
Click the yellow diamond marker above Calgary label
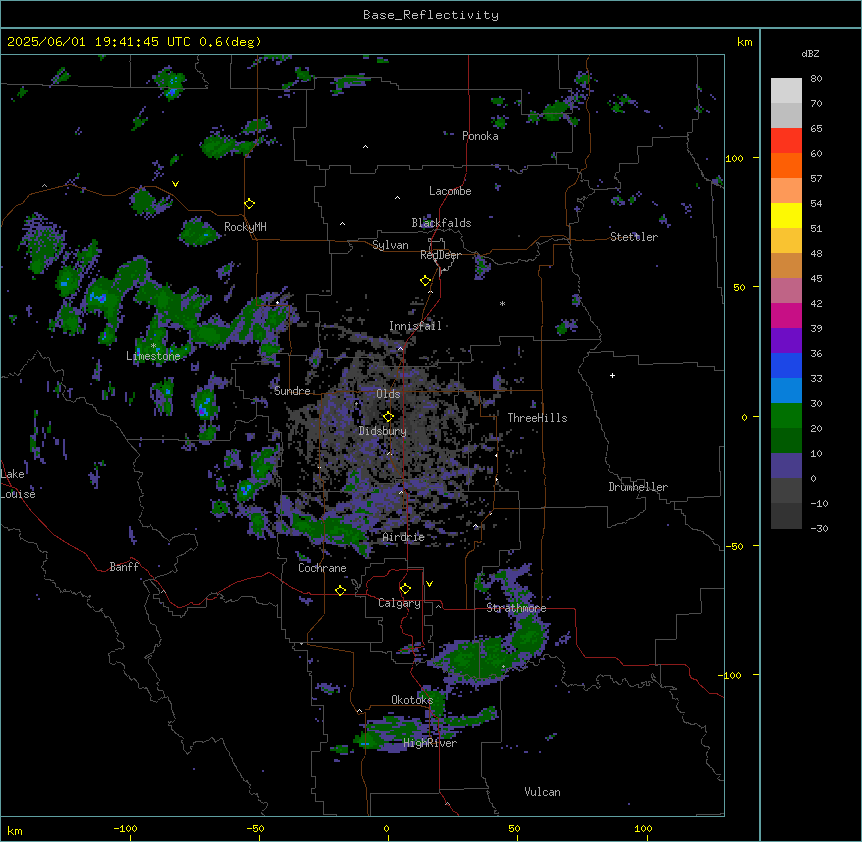click(x=405, y=589)
